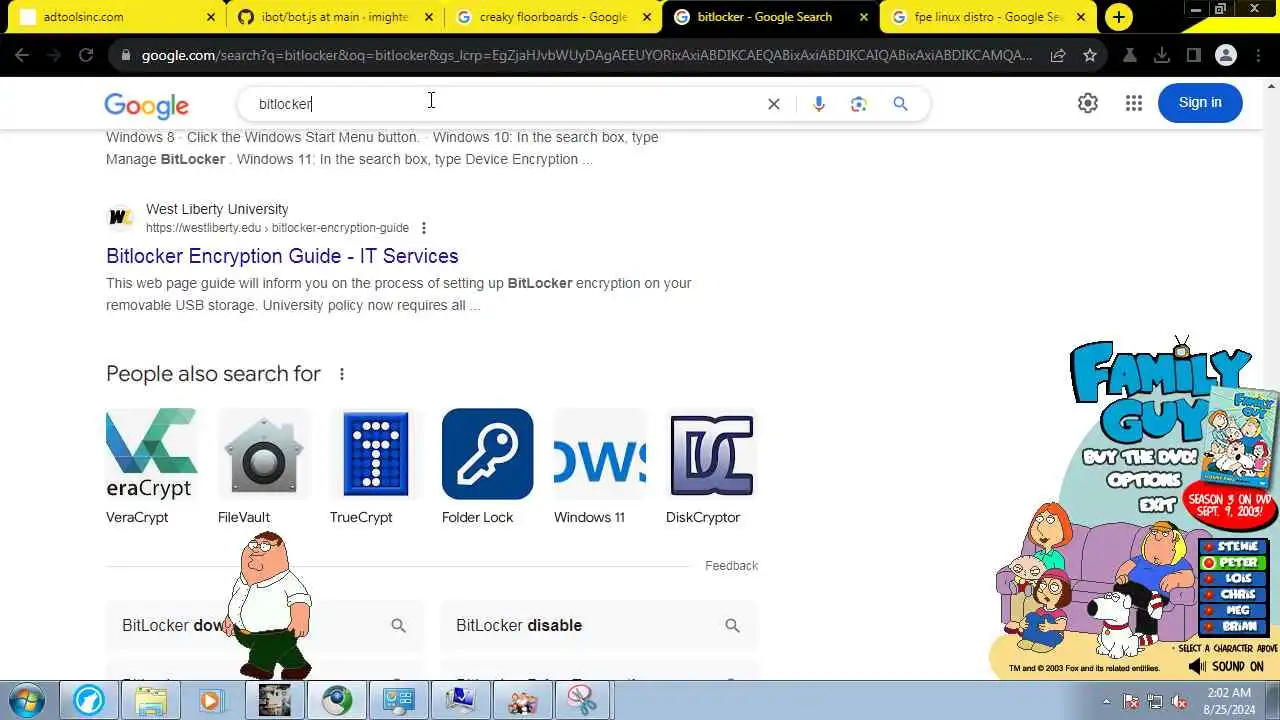Open the Snipping Tool taskbar icon
Screen dimensions: 1280x720
click(583, 701)
